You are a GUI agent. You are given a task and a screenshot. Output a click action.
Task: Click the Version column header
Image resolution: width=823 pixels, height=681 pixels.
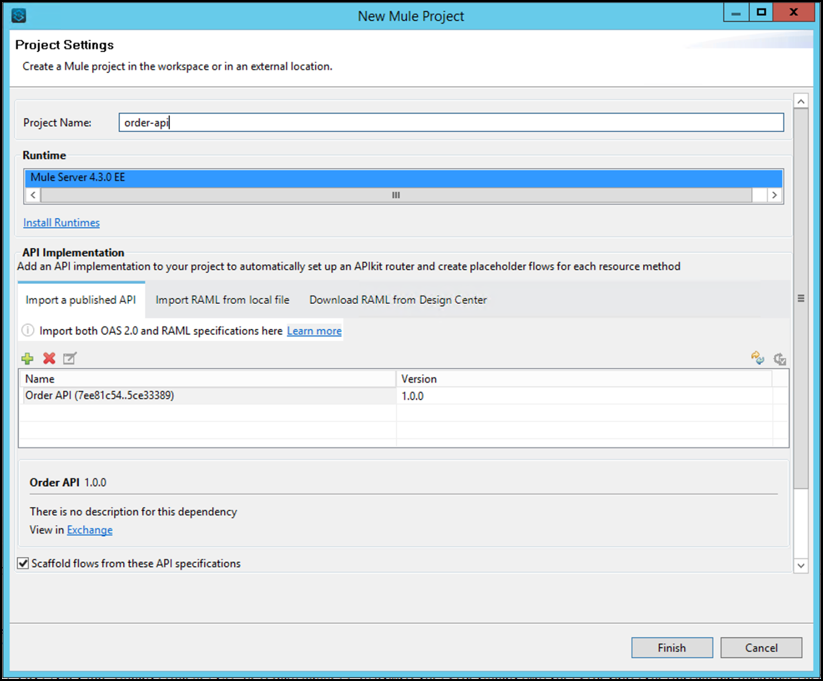[x=584, y=379]
